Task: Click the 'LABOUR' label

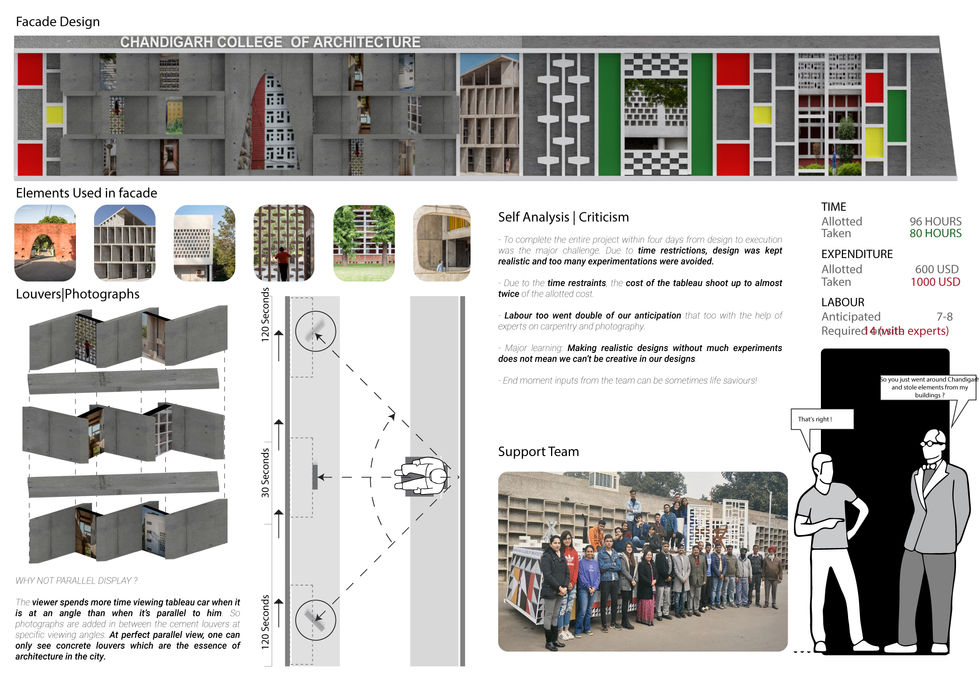Action: pos(843,302)
